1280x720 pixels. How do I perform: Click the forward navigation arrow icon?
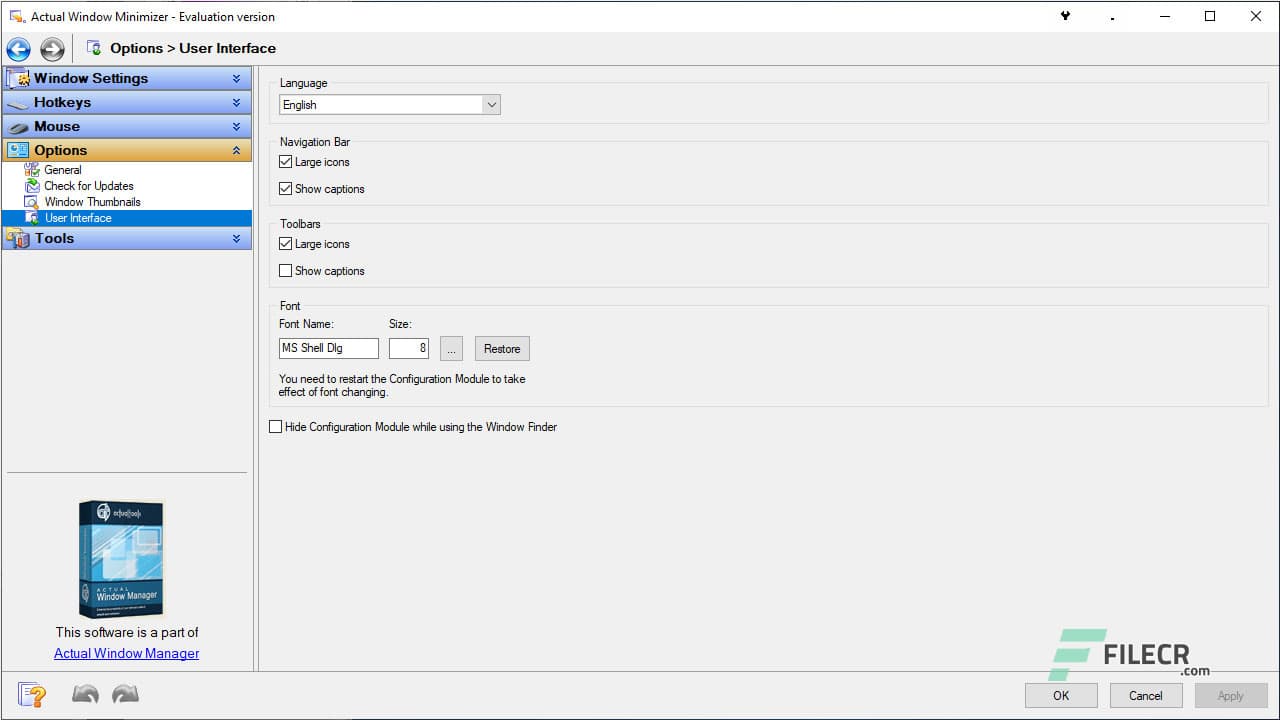pos(51,48)
